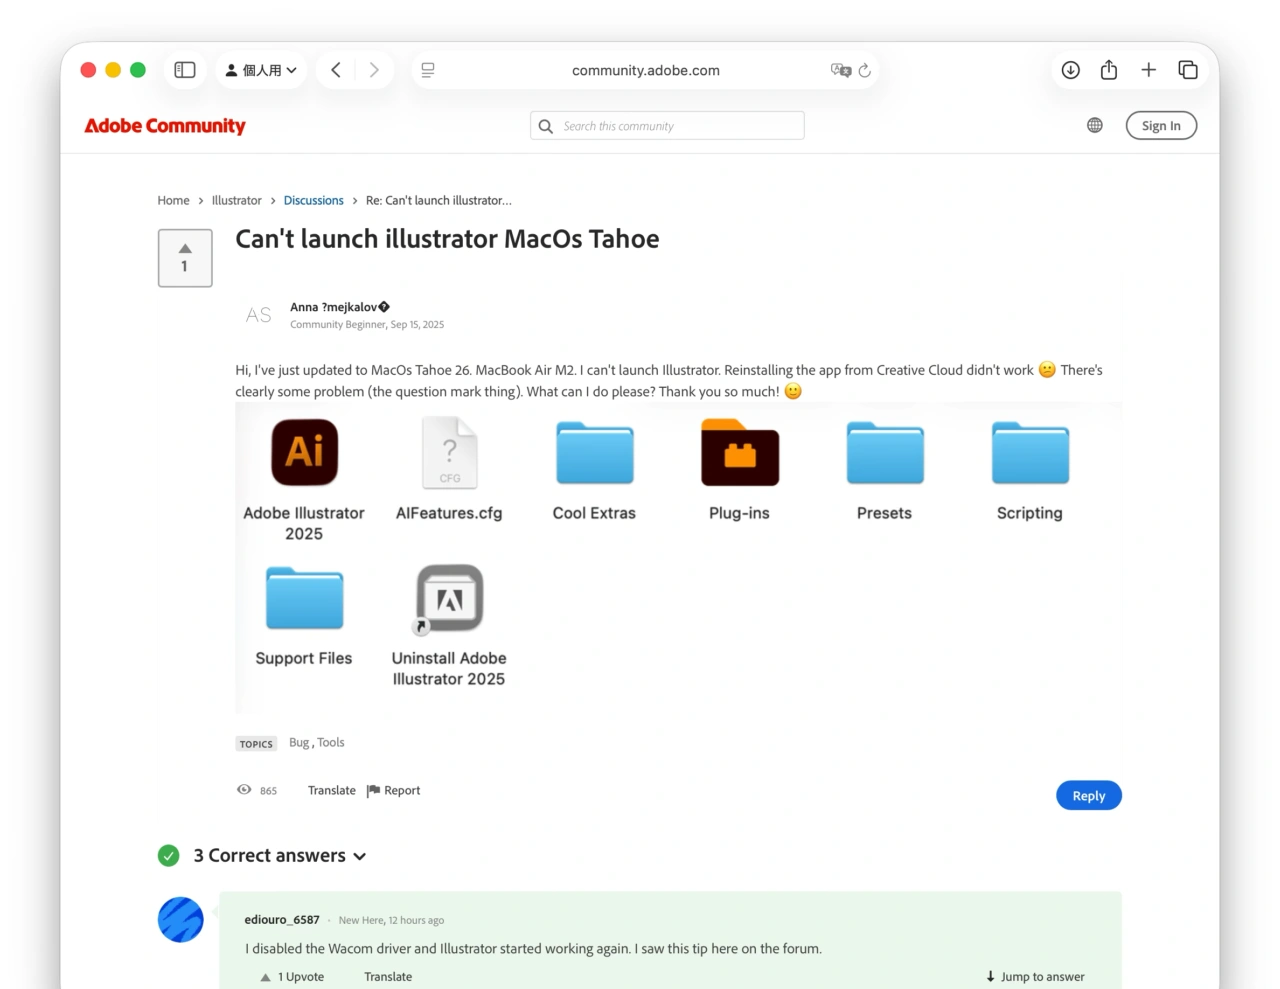This screenshot has height=989, width=1280.
Task: Open the 個人用 profile dropdown
Action: tap(261, 70)
